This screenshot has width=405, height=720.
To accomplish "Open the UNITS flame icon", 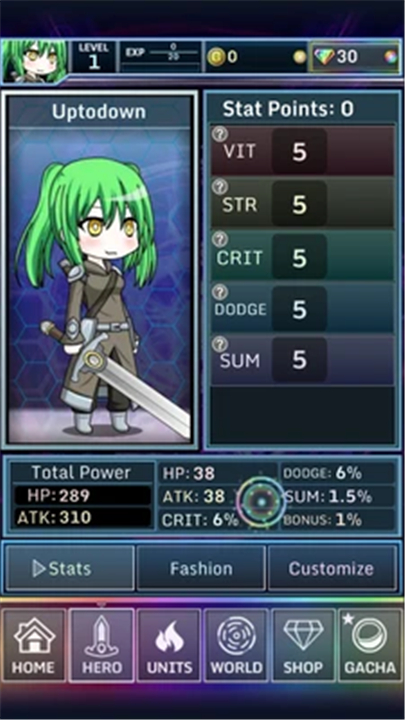I will click(x=169, y=645).
